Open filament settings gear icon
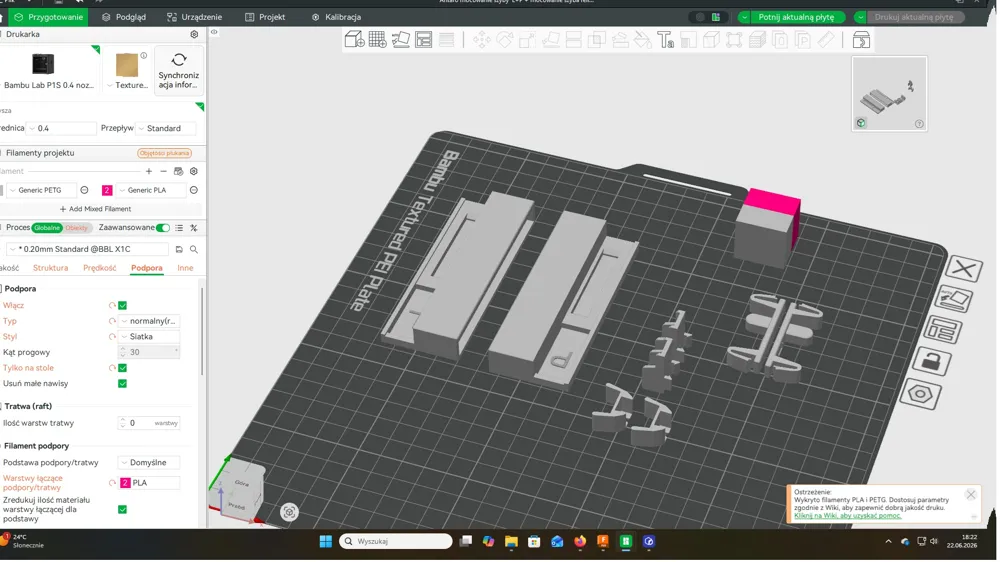1000x562 pixels. 194,171
